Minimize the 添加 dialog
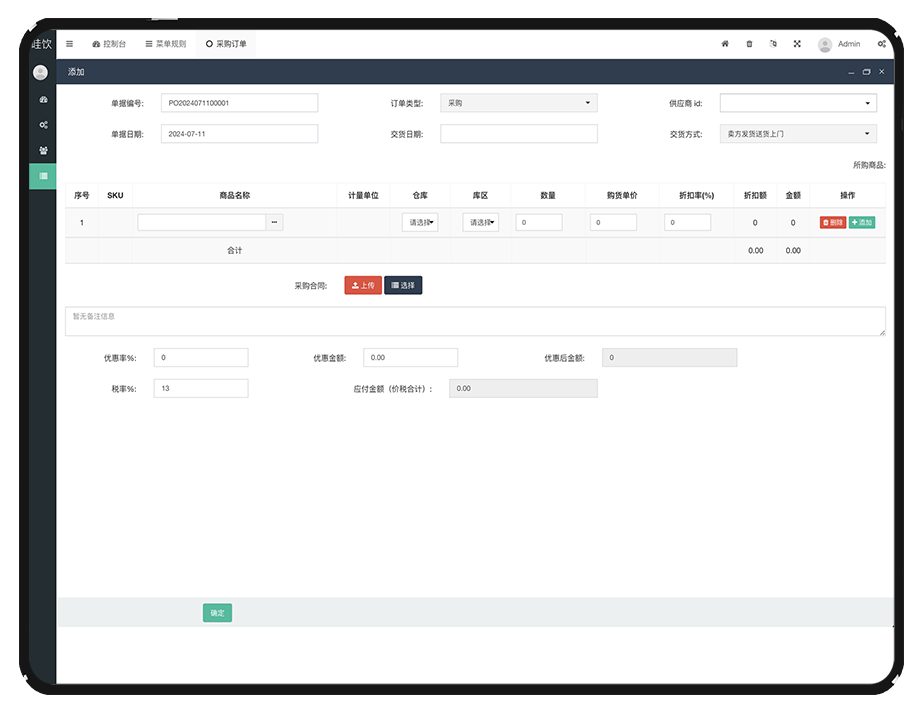Screen dimensions: 920x720 [x=851, y=72]
